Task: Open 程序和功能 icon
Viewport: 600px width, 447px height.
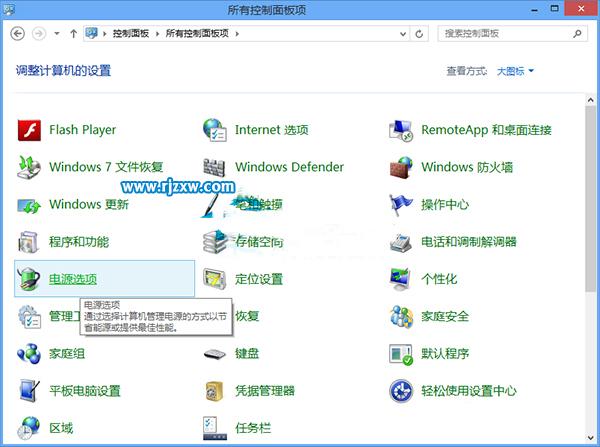Action: point(29,242)
